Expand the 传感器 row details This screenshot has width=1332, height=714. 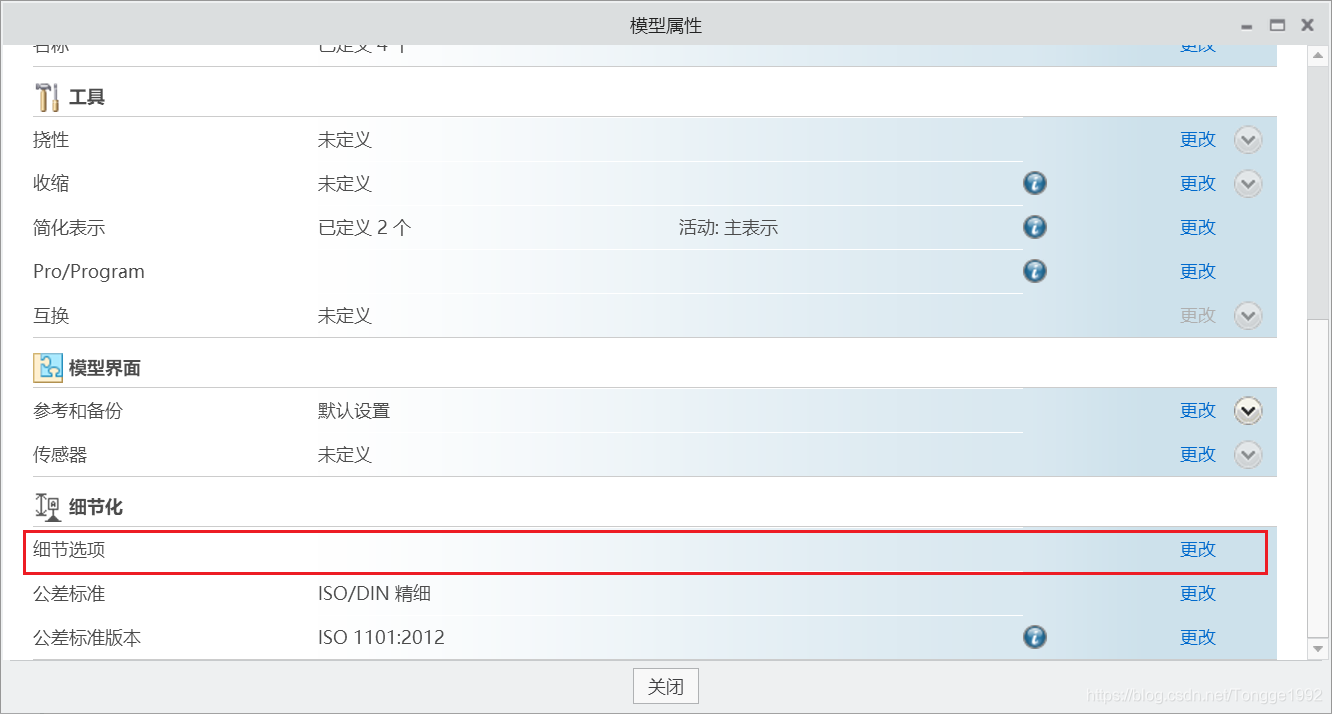point(1248,455)
